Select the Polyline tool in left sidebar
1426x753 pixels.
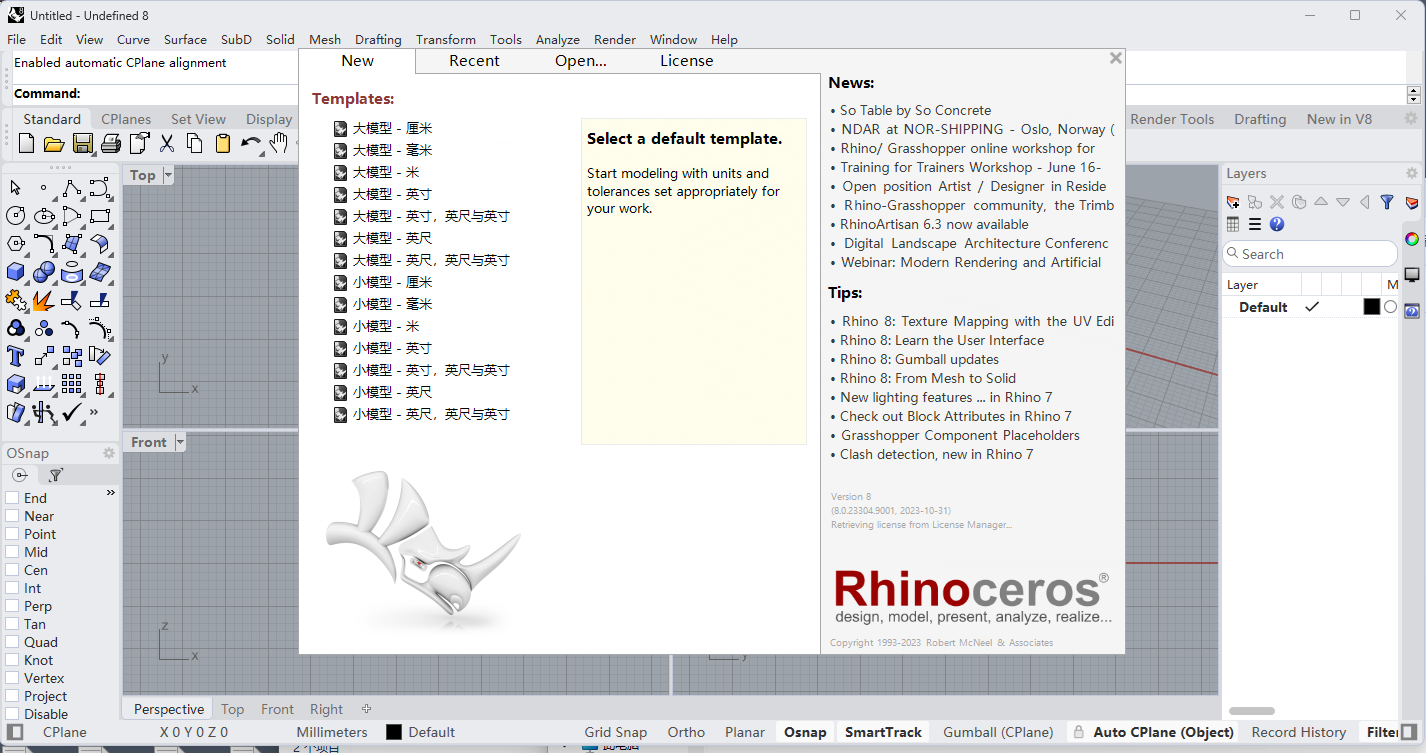(x=72, y=188)
